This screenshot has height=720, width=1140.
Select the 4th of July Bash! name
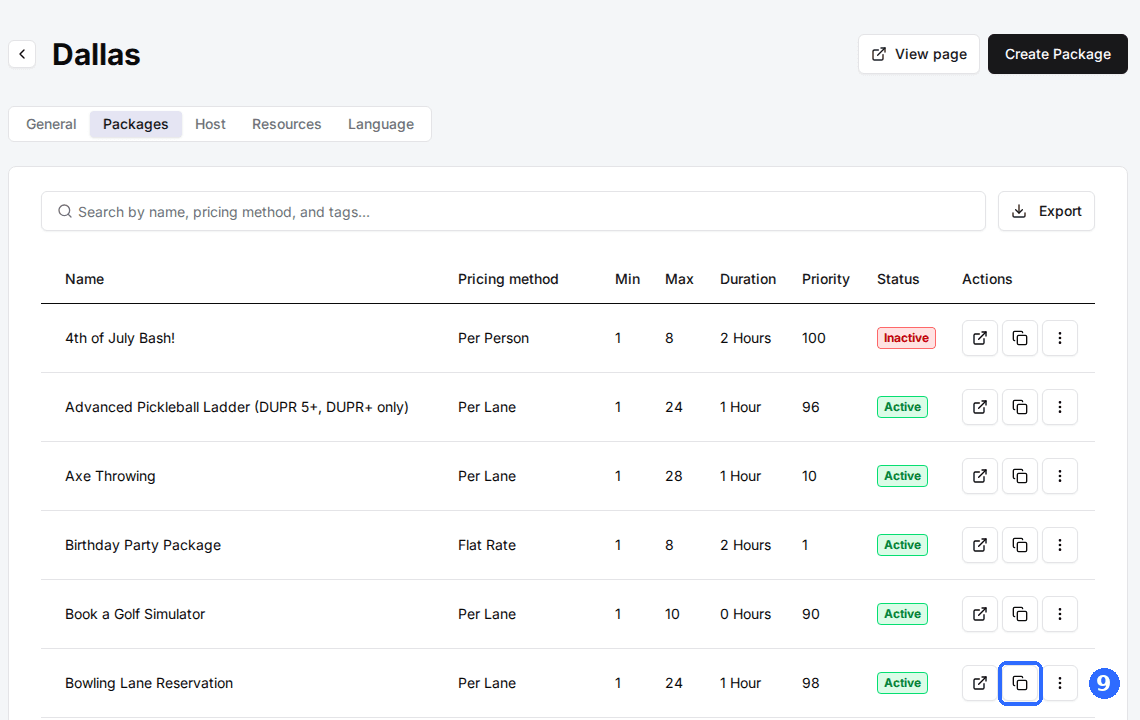[120, 338]
